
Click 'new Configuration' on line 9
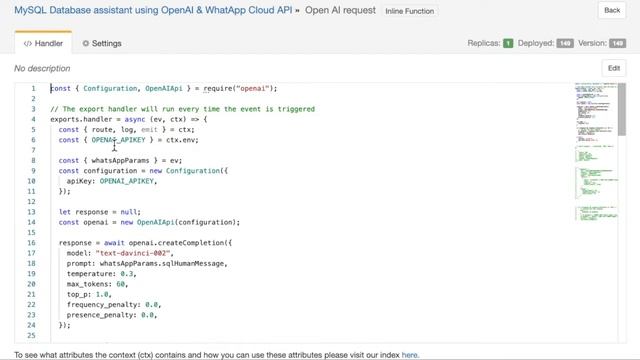click(x=184, y=171)
